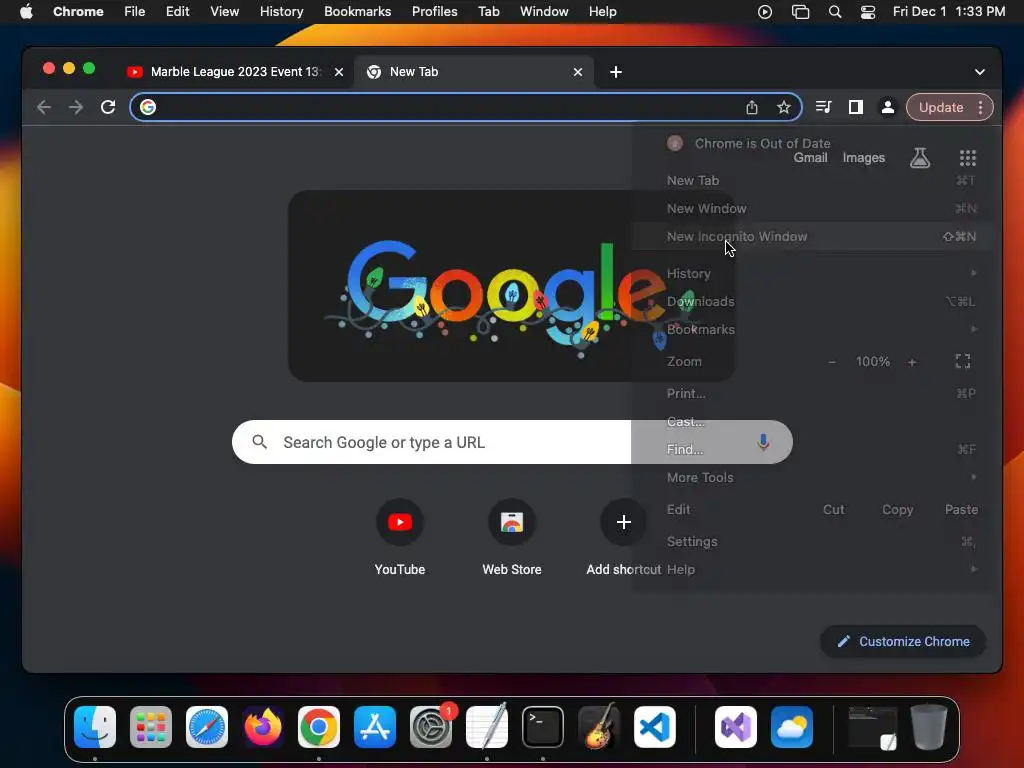Select New Tab menu item
Viewport: 1024px width, 768px height.
pyautogui.click(x=813, y=181)
